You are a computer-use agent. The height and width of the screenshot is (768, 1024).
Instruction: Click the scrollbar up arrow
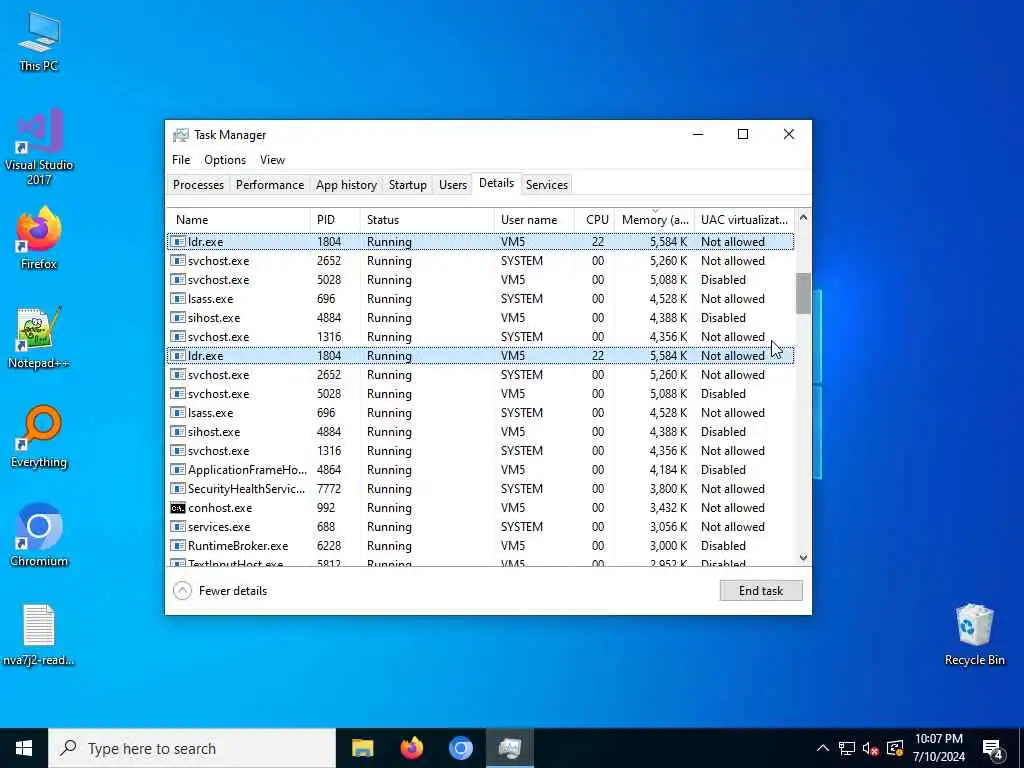coord(803,217)
